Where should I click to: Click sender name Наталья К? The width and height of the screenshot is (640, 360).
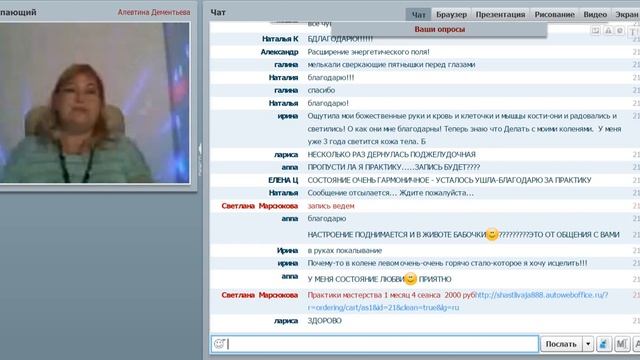(x=280, y=39)
